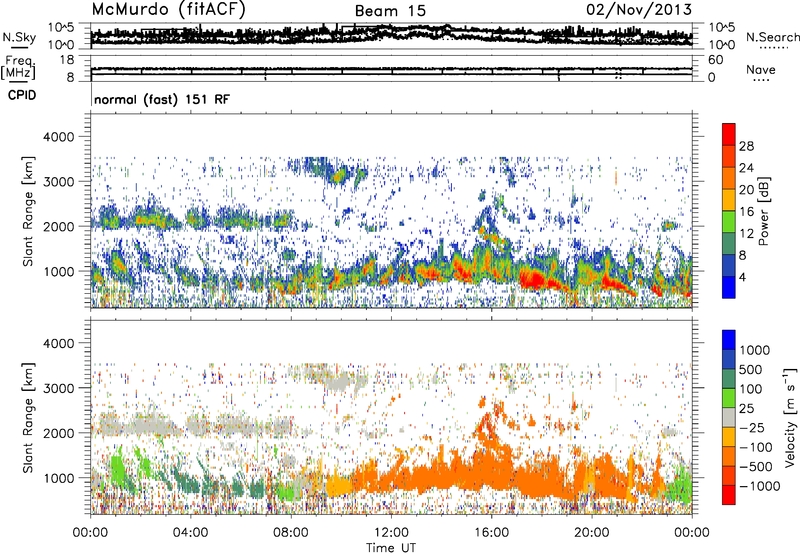
Task: Click the "N.Sky" legend label
Action: pyautogui.click(x=19, y=37)
